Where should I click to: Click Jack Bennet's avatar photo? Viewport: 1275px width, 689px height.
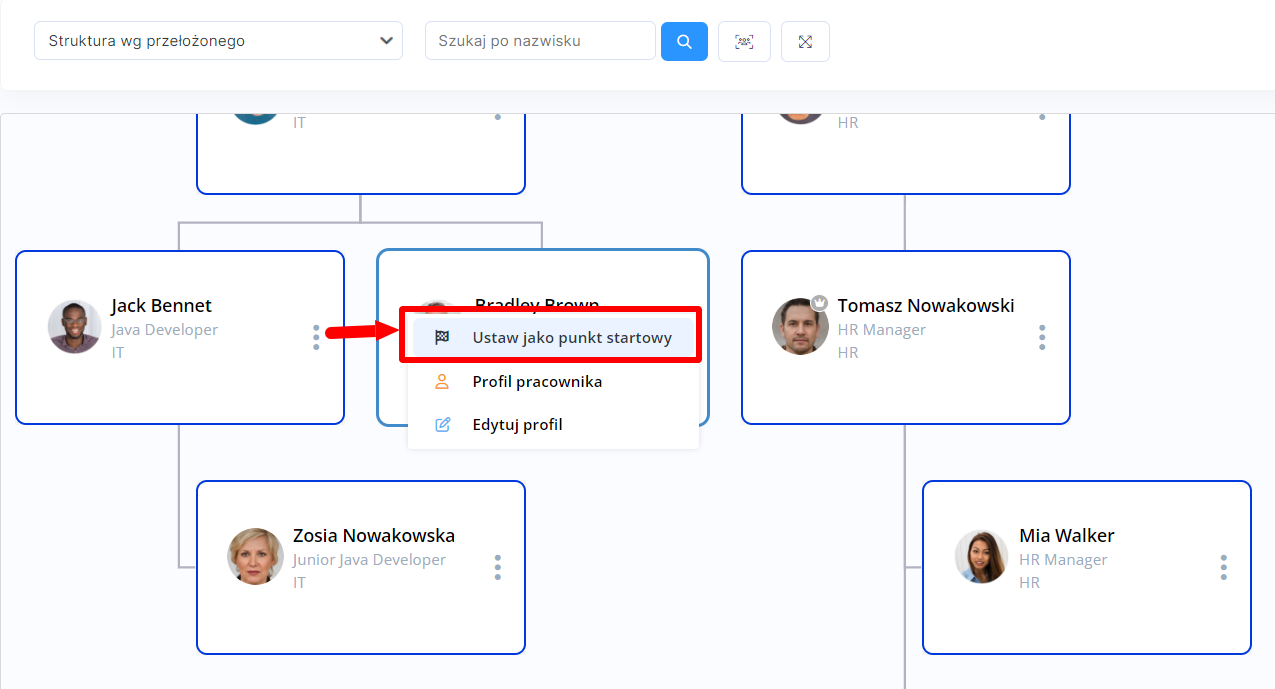75,327
